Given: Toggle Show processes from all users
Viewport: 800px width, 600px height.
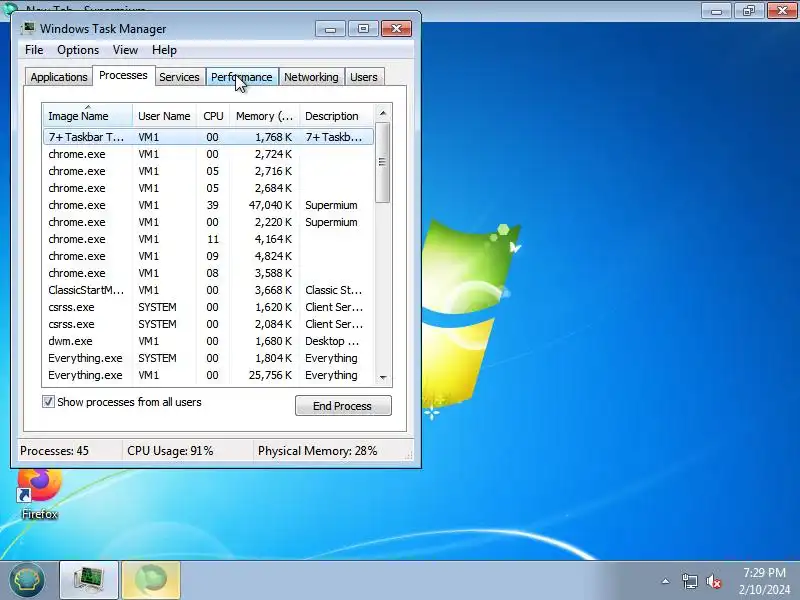Looking at the screenshot, I should point(48,402).
